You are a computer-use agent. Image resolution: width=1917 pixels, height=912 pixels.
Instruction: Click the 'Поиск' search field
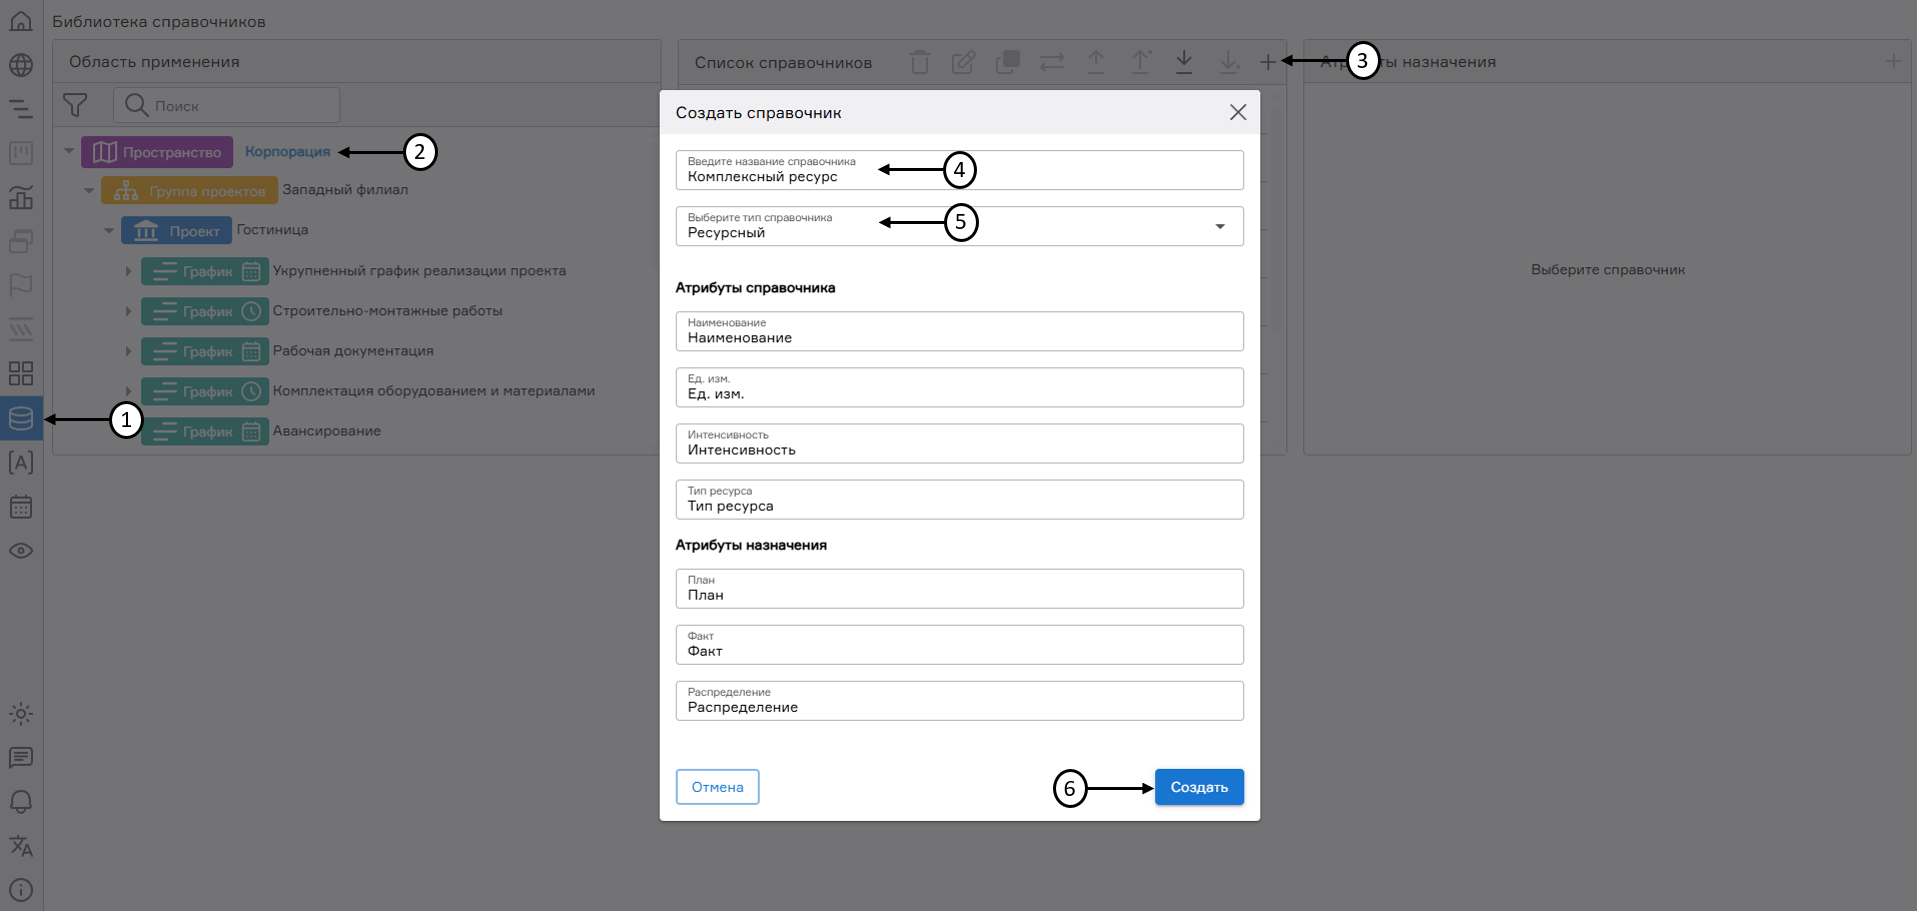coord(226,105)
